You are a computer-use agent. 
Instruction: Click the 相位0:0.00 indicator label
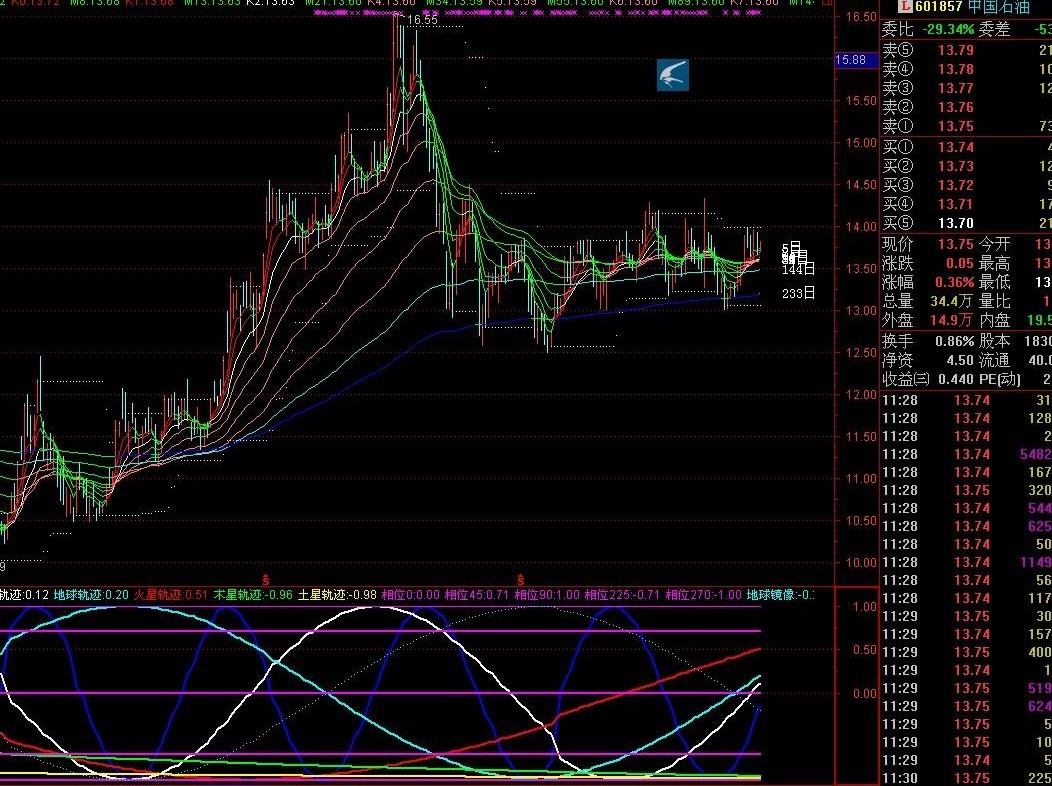(411, 595)
